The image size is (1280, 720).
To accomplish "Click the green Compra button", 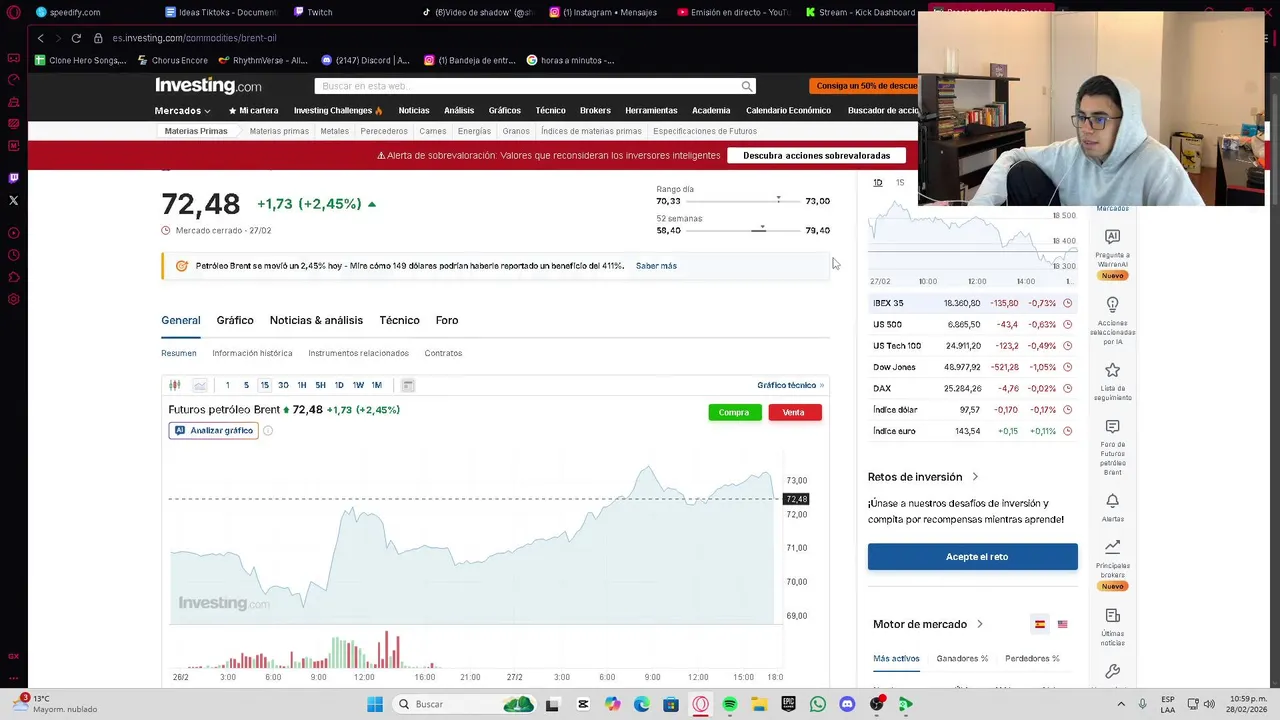I will [x=734, y=412].
